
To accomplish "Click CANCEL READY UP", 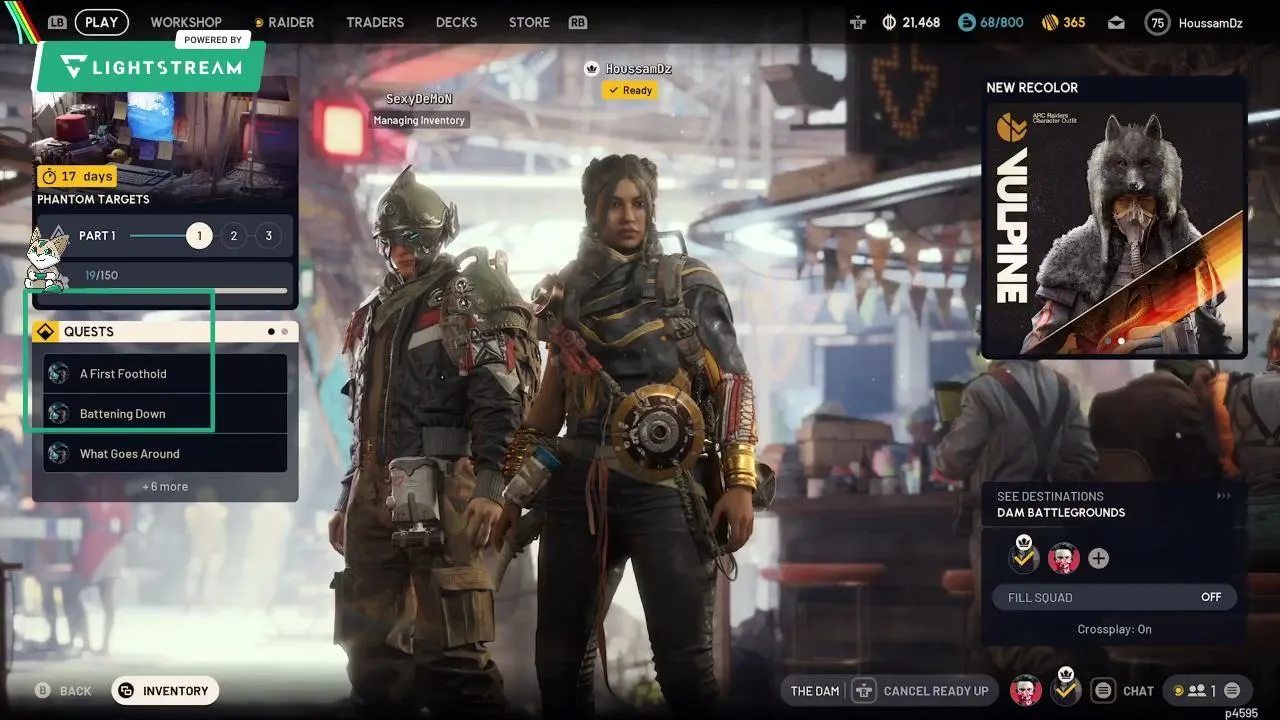I will coord(936,691).
